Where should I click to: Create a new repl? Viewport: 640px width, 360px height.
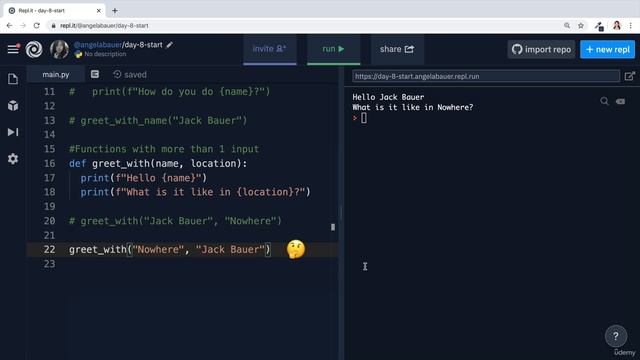click(x=607, y=49)
